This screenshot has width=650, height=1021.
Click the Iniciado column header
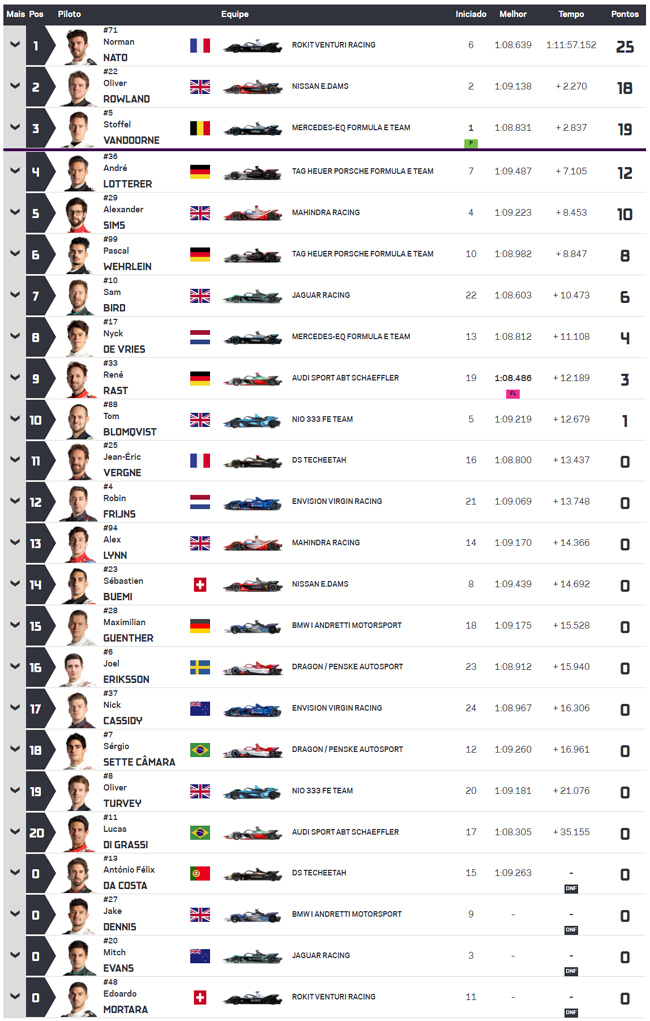(x=471, y=14)
